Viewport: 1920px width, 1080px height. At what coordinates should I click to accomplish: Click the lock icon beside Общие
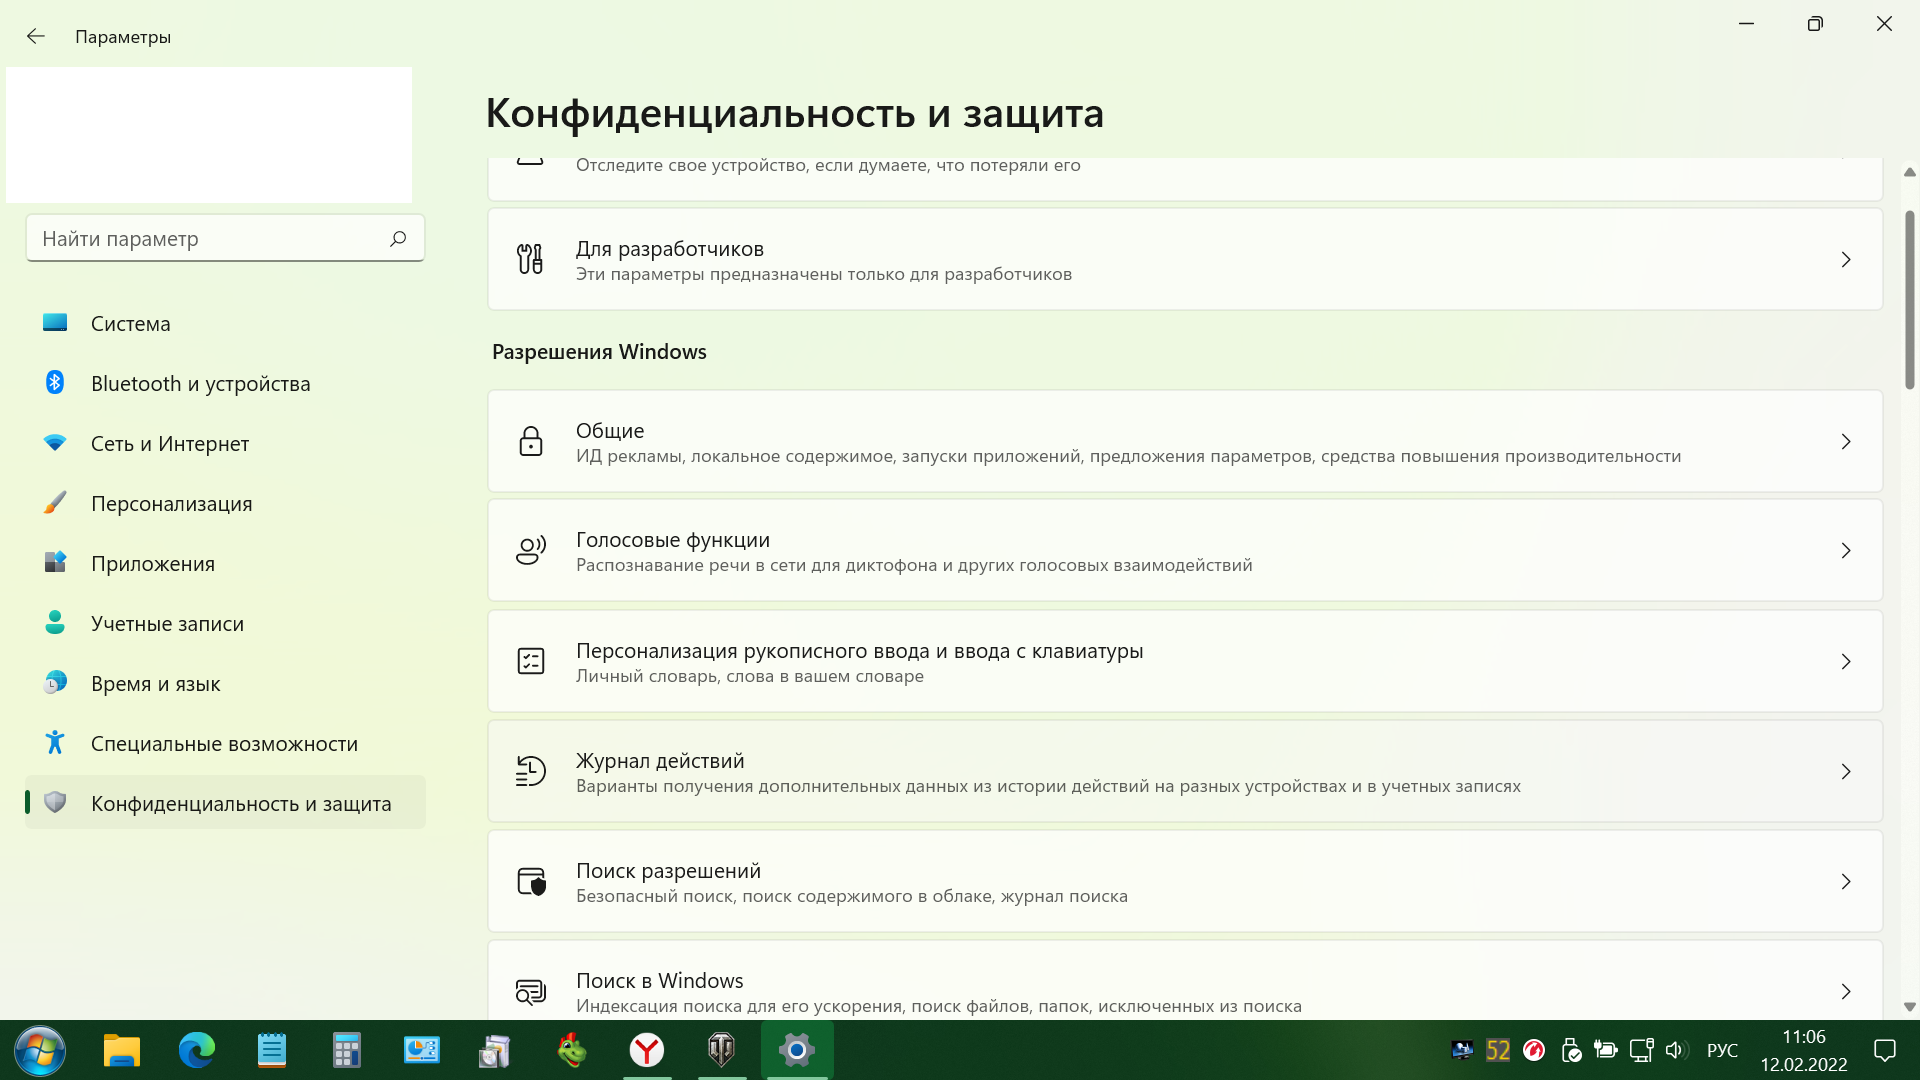click(x=530, y=441)
